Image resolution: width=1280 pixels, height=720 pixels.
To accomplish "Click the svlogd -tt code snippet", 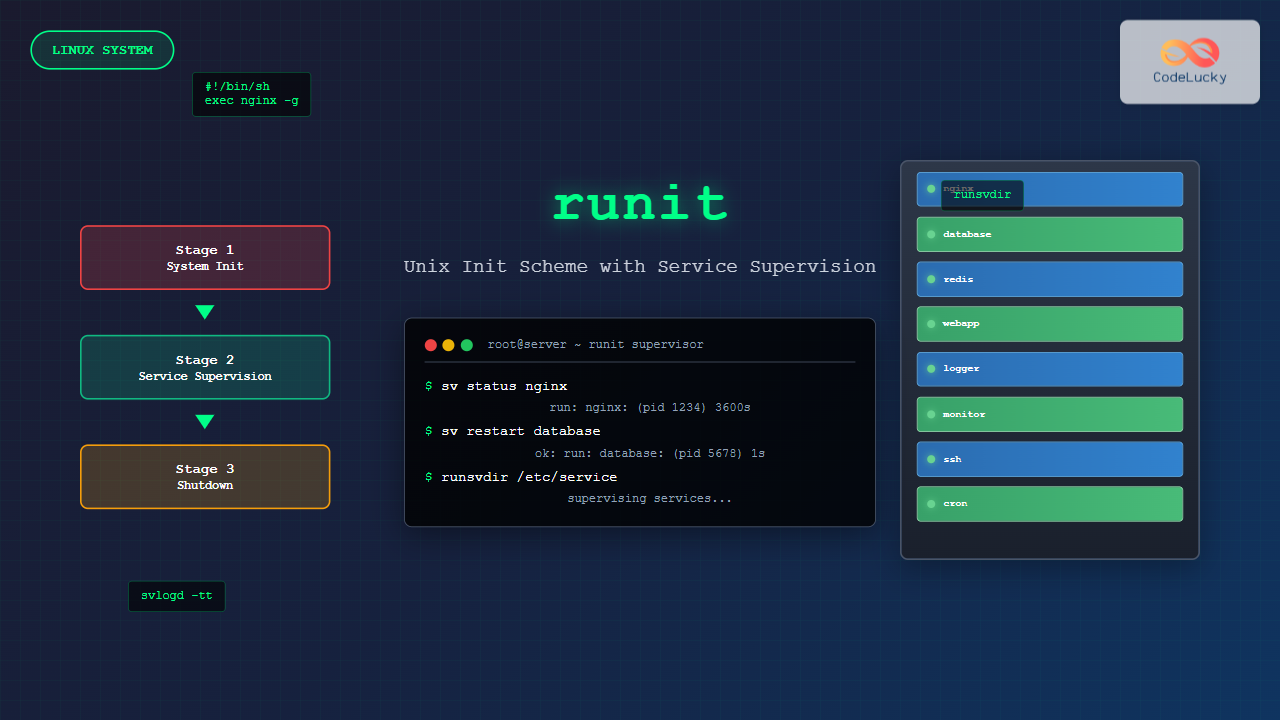I will tap(176, 595).
